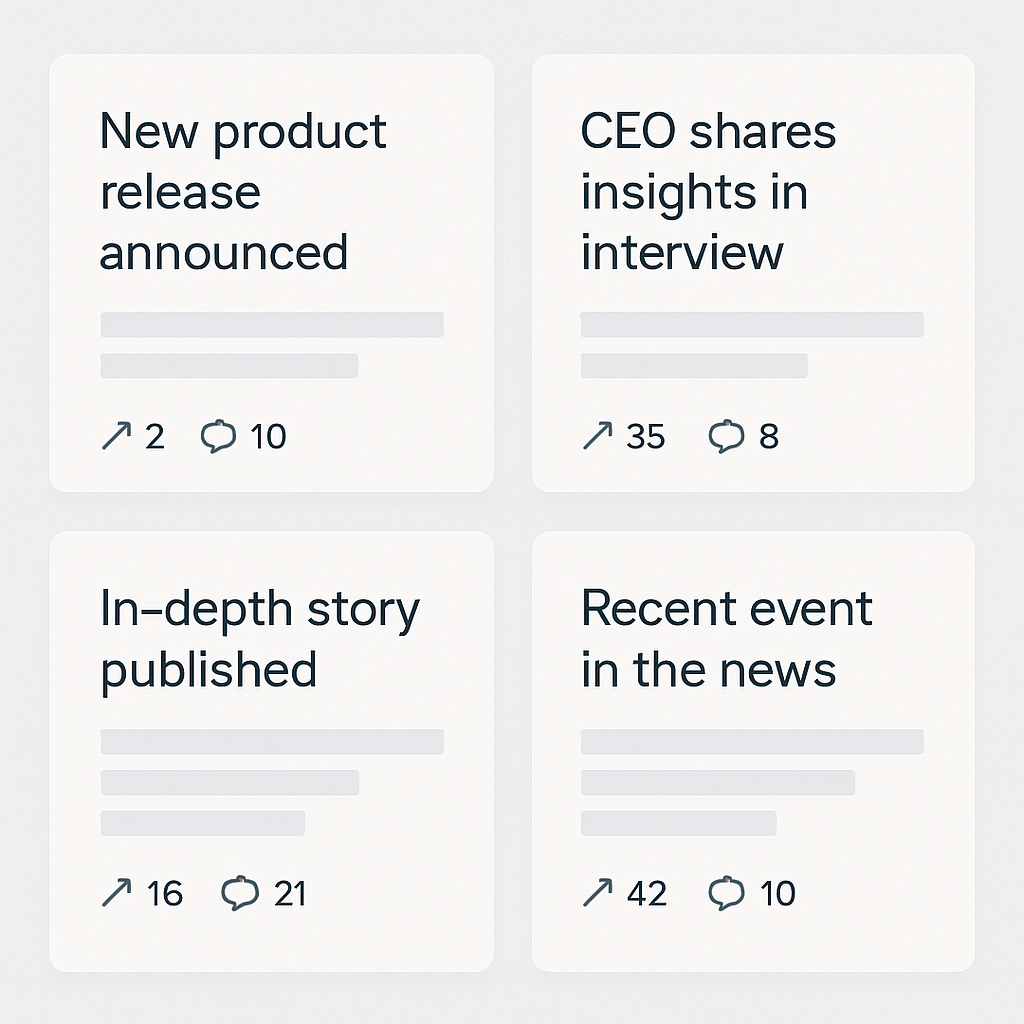Open comments bubble on In-depth story published card
The image size is (1024, 1024).
pos(240,893)
